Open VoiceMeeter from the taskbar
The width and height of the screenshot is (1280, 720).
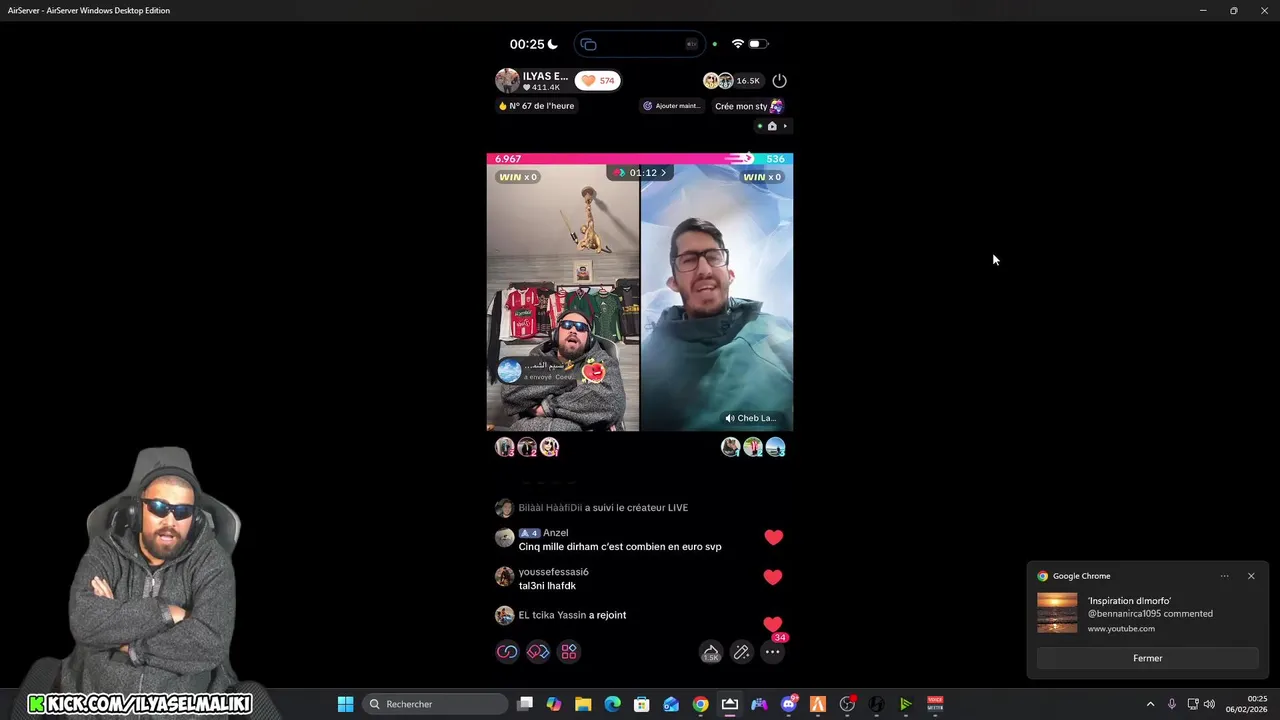pos(935,704)
